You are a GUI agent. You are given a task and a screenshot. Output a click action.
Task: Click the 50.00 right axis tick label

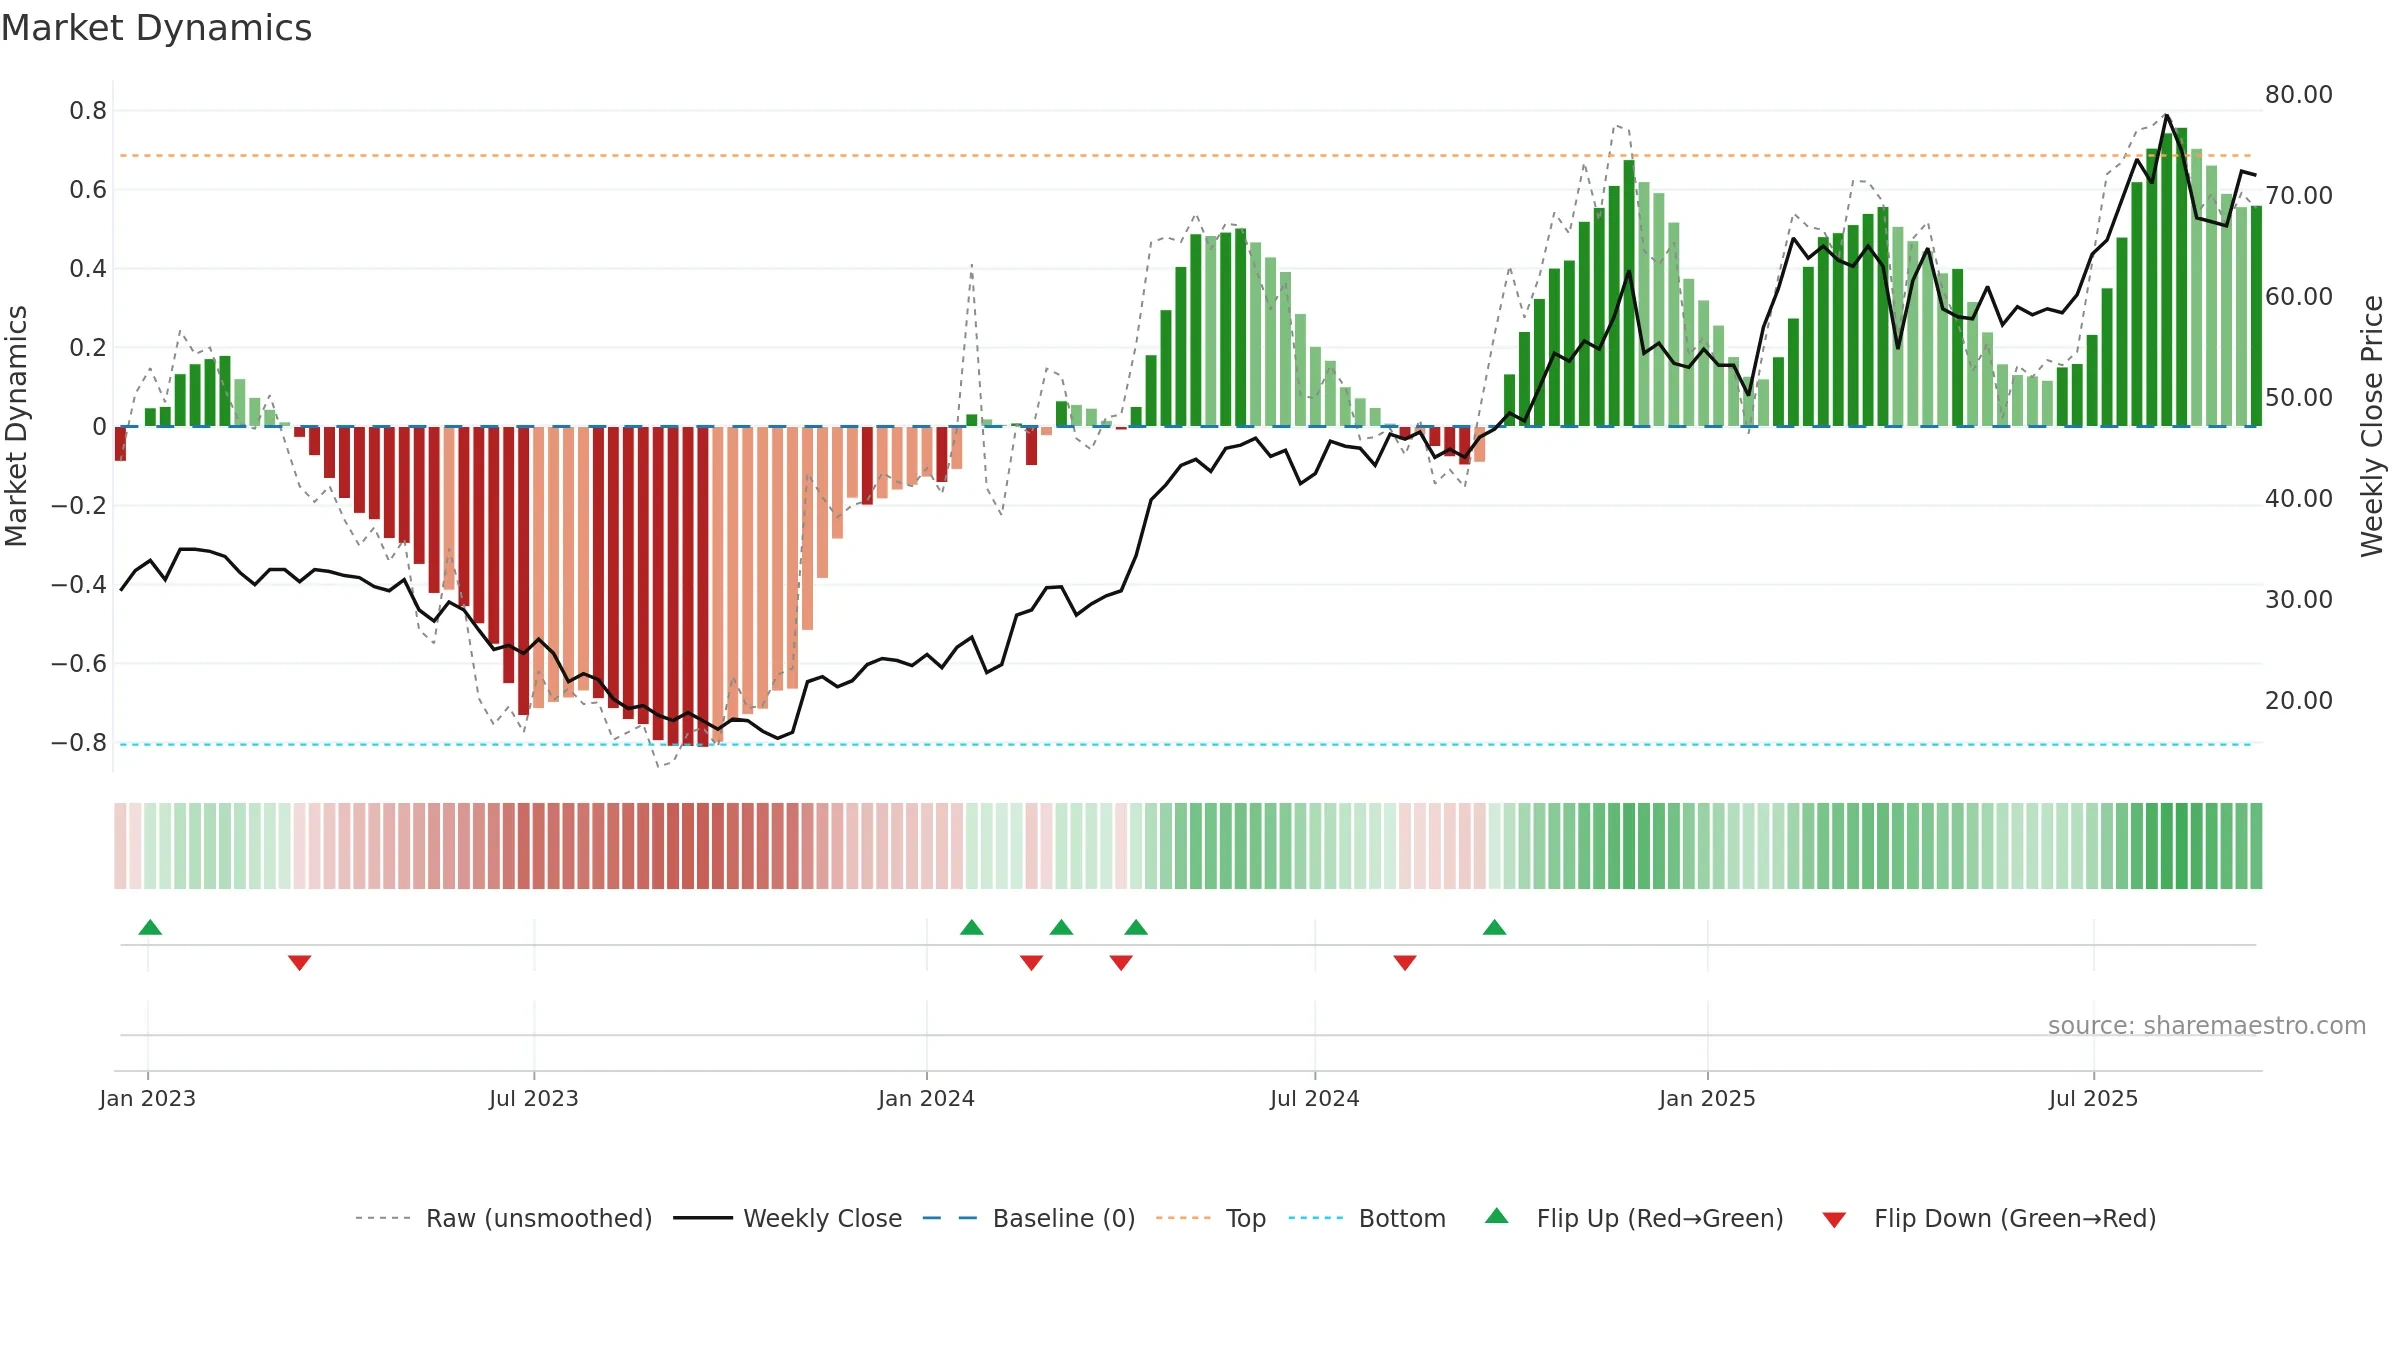coord(2299,398)
